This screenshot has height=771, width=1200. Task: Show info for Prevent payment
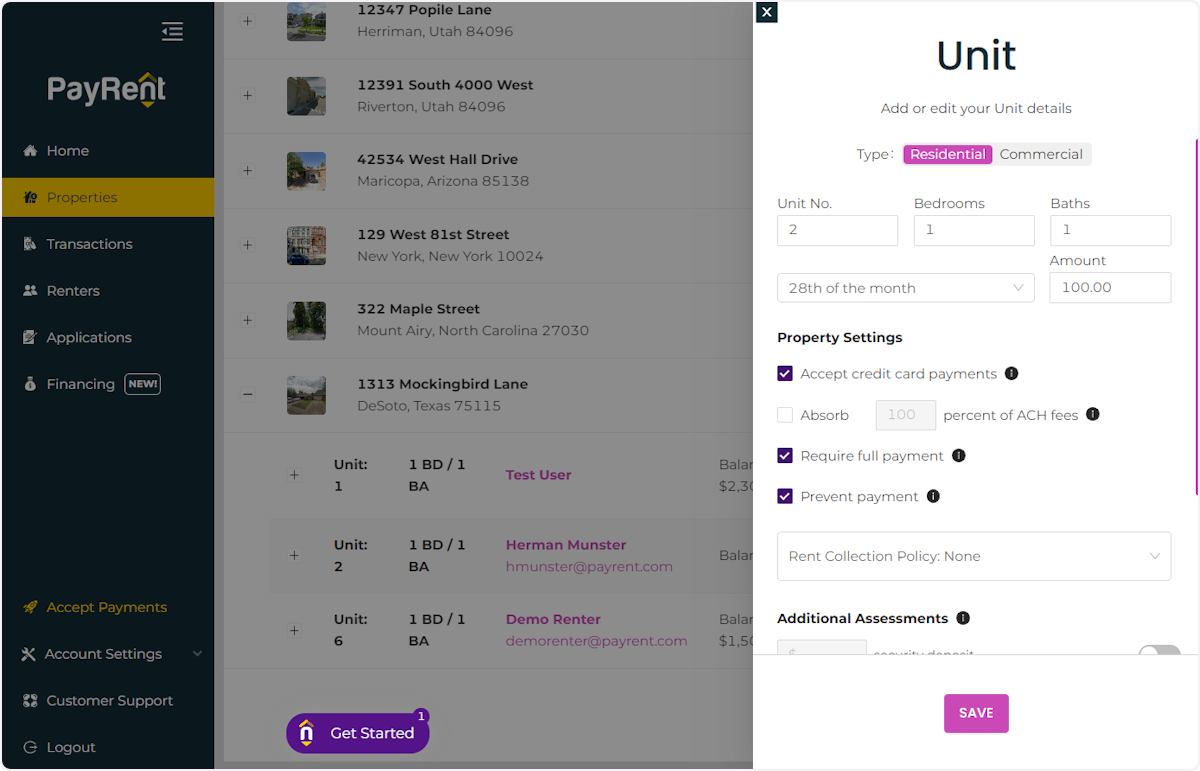[x=933, y=496]
